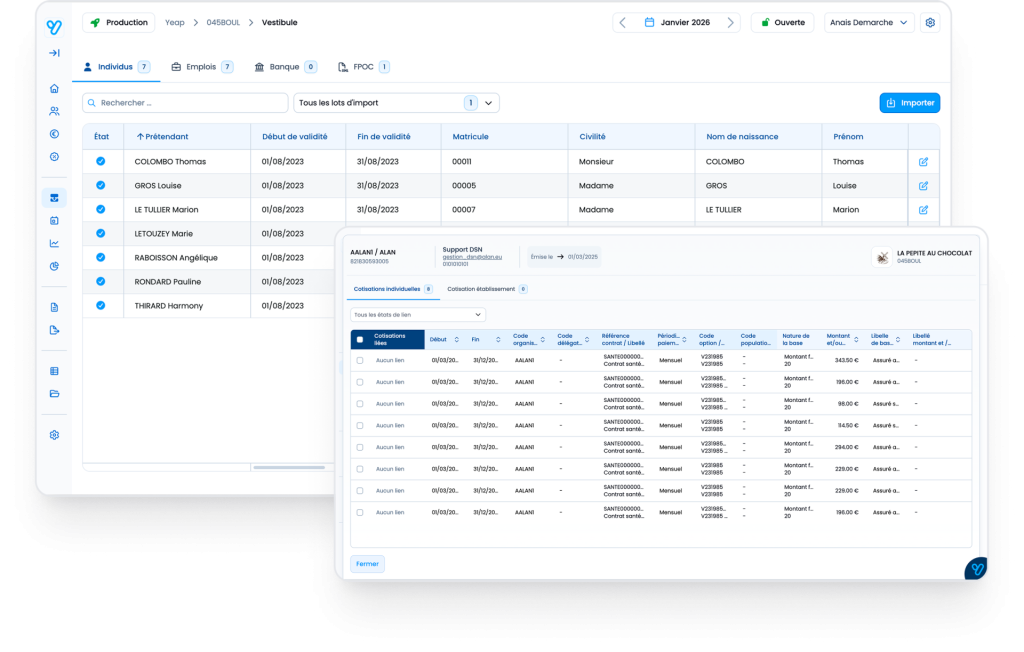Edit the COLOMBO Thomas row
The width and height of the screenshot is (1024, 652).
[923, 161]
